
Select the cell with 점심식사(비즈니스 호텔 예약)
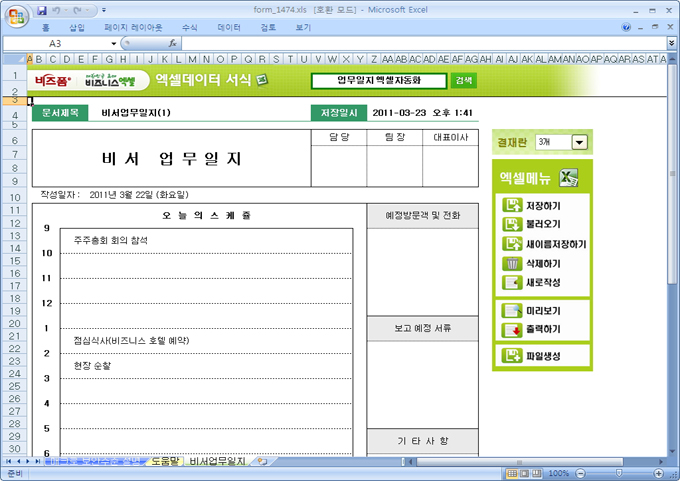click(x=131, y=340)
